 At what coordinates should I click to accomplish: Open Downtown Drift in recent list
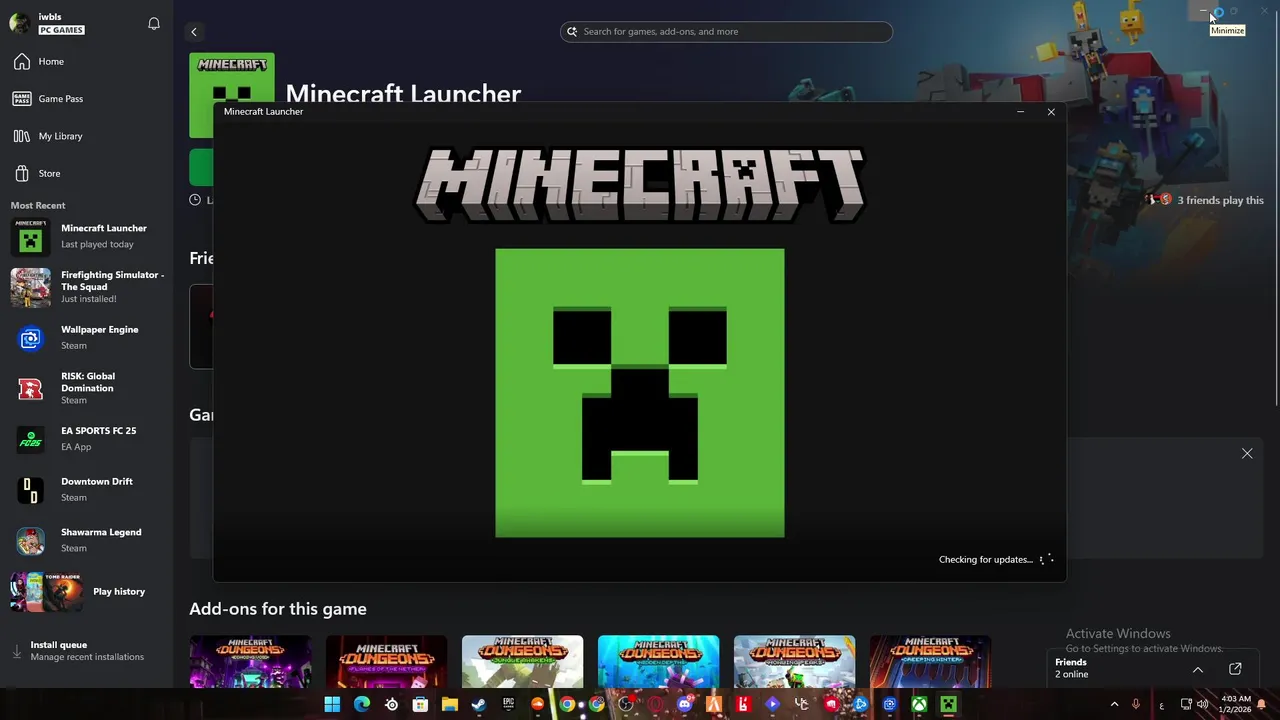tap(86, 490)
